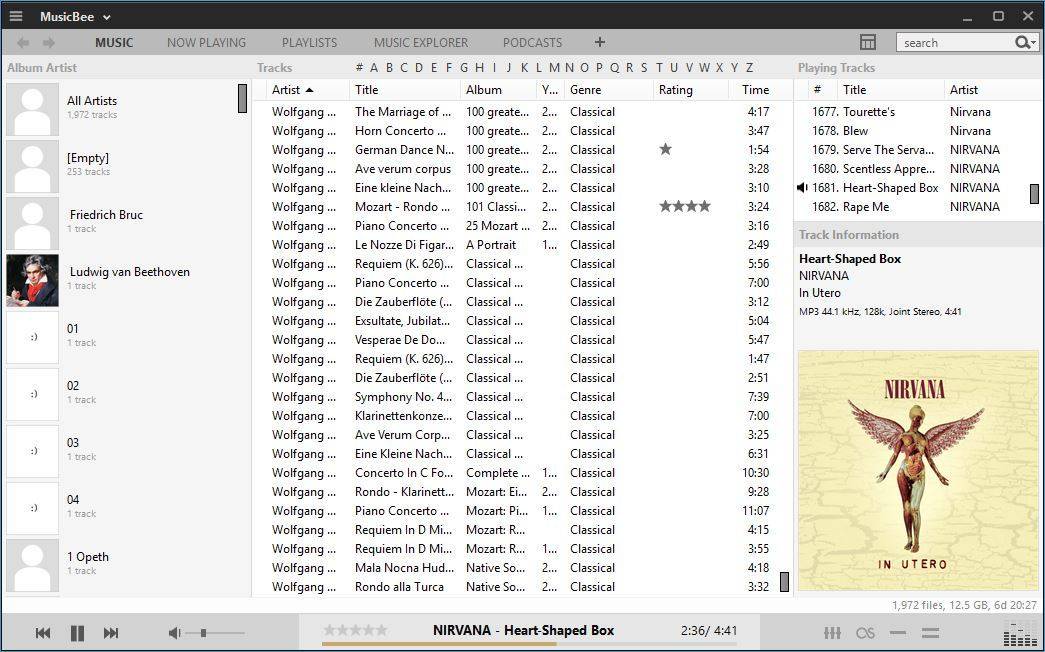Open the PLAYLISTS tab

[309, 43]
